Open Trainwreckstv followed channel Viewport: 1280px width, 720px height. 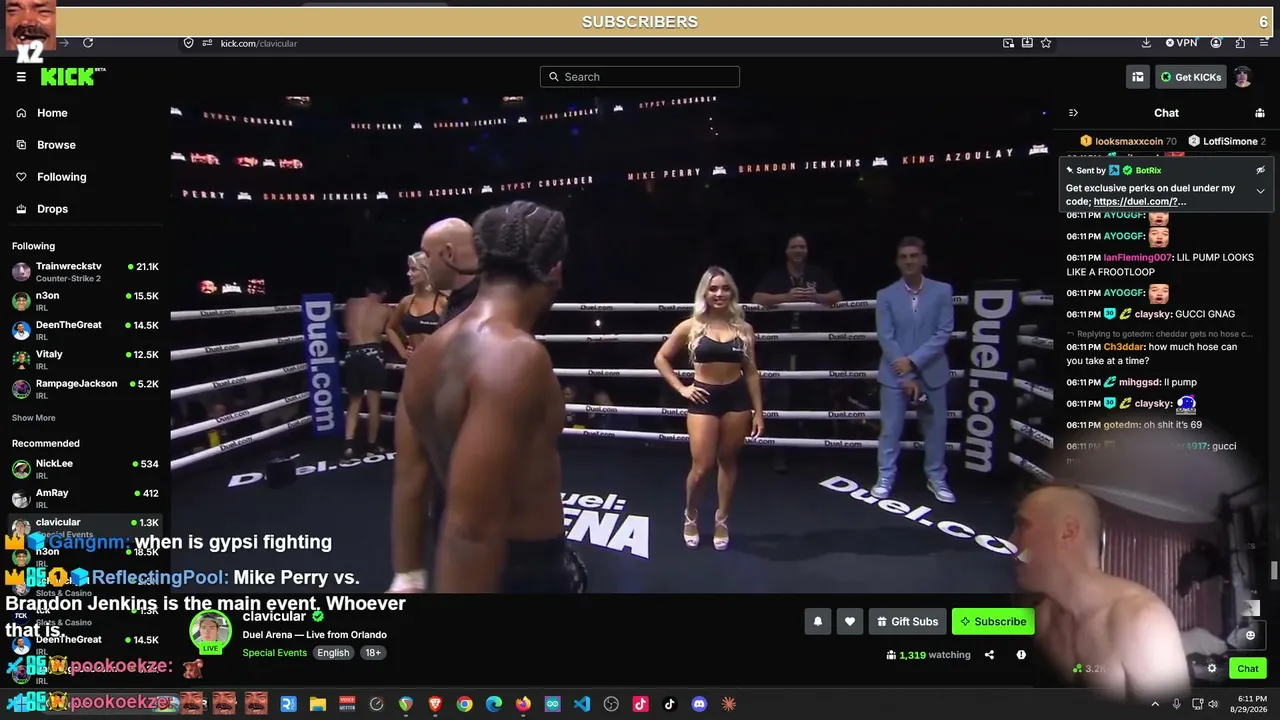[x=85, y=271]
